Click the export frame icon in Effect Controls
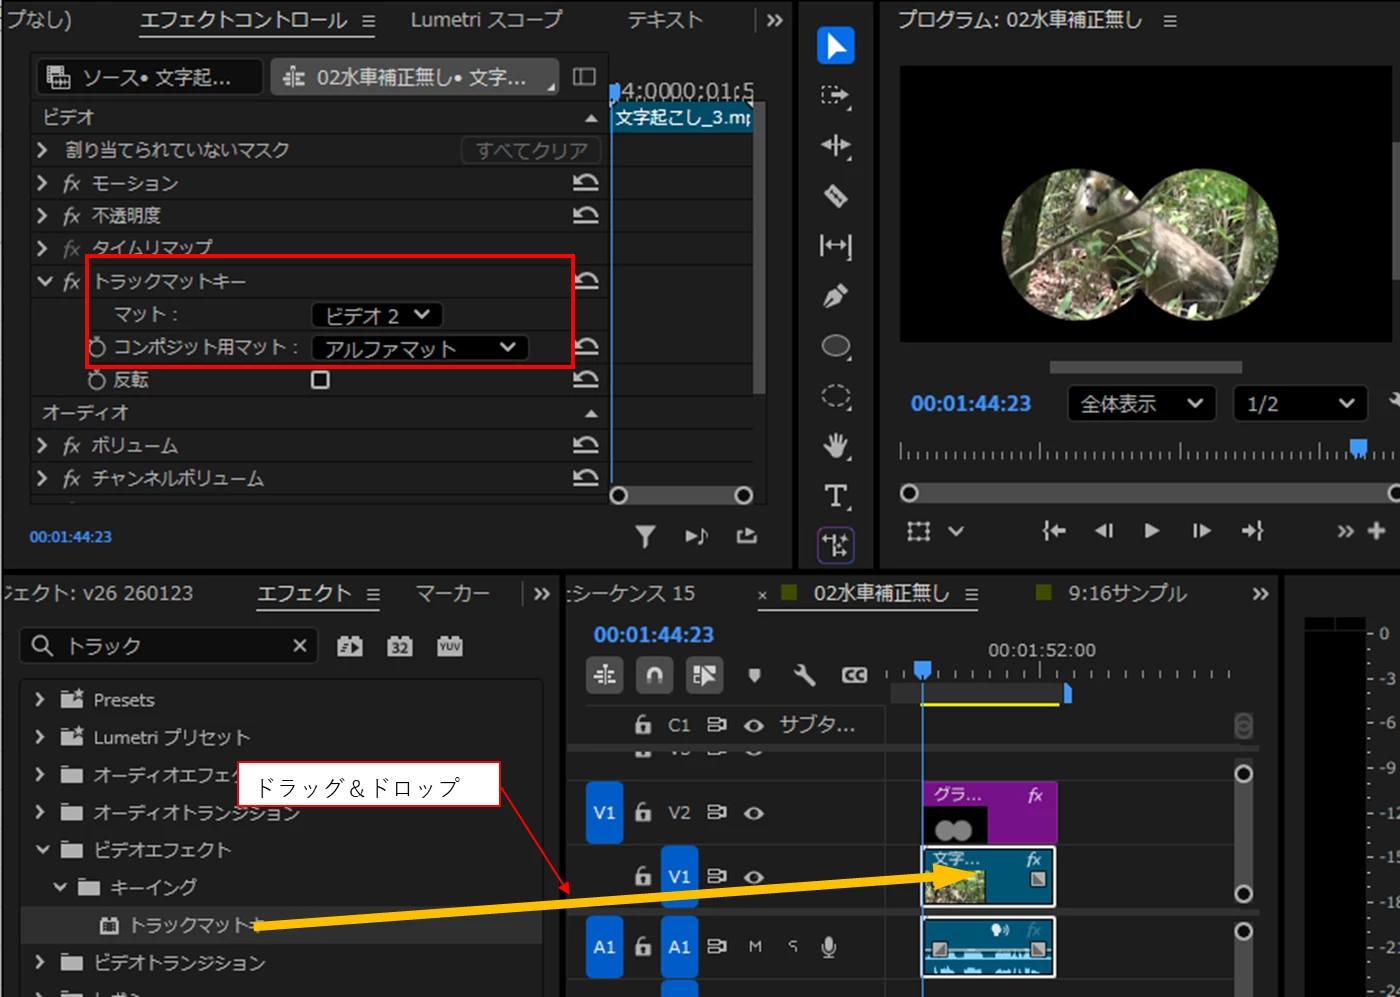1400x997 pixels. tap(746, 537)
